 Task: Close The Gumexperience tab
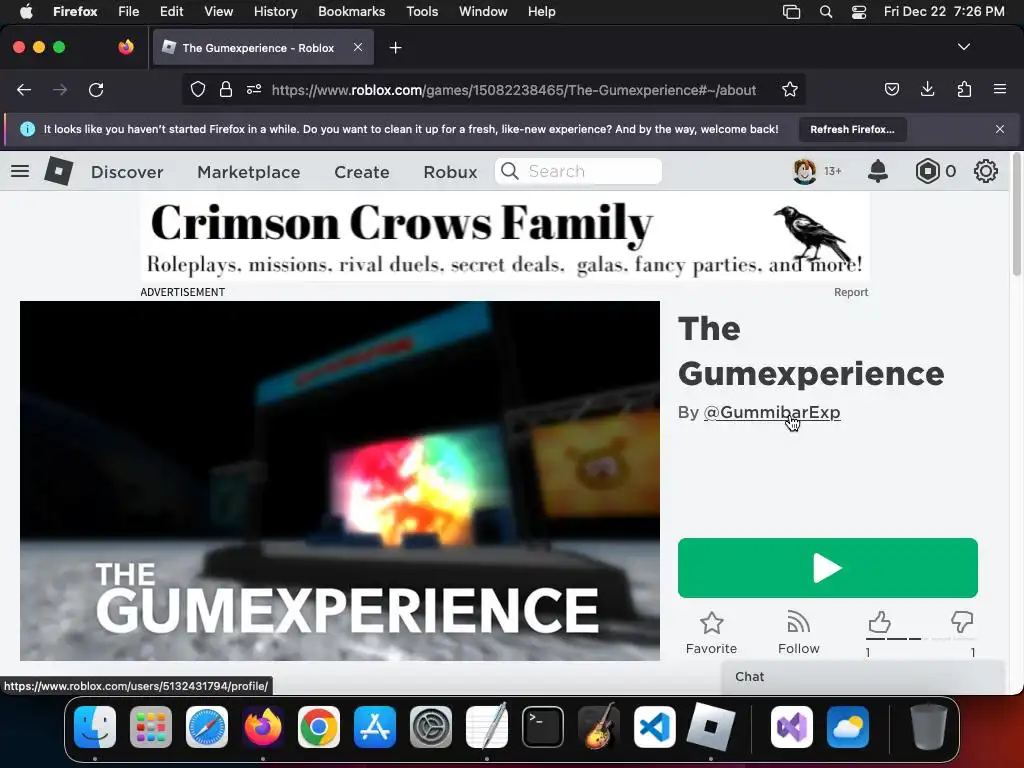pyautogui.click(x=358, y=47)
